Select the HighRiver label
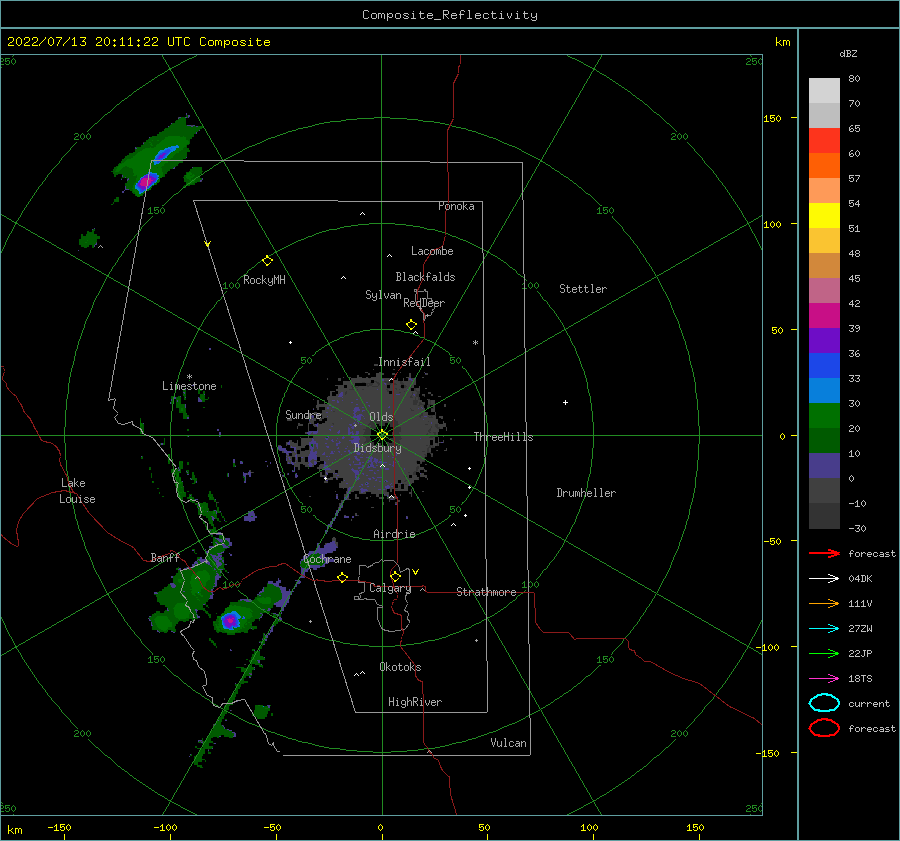This screenshot has height=841, width=900. (415, 702)
